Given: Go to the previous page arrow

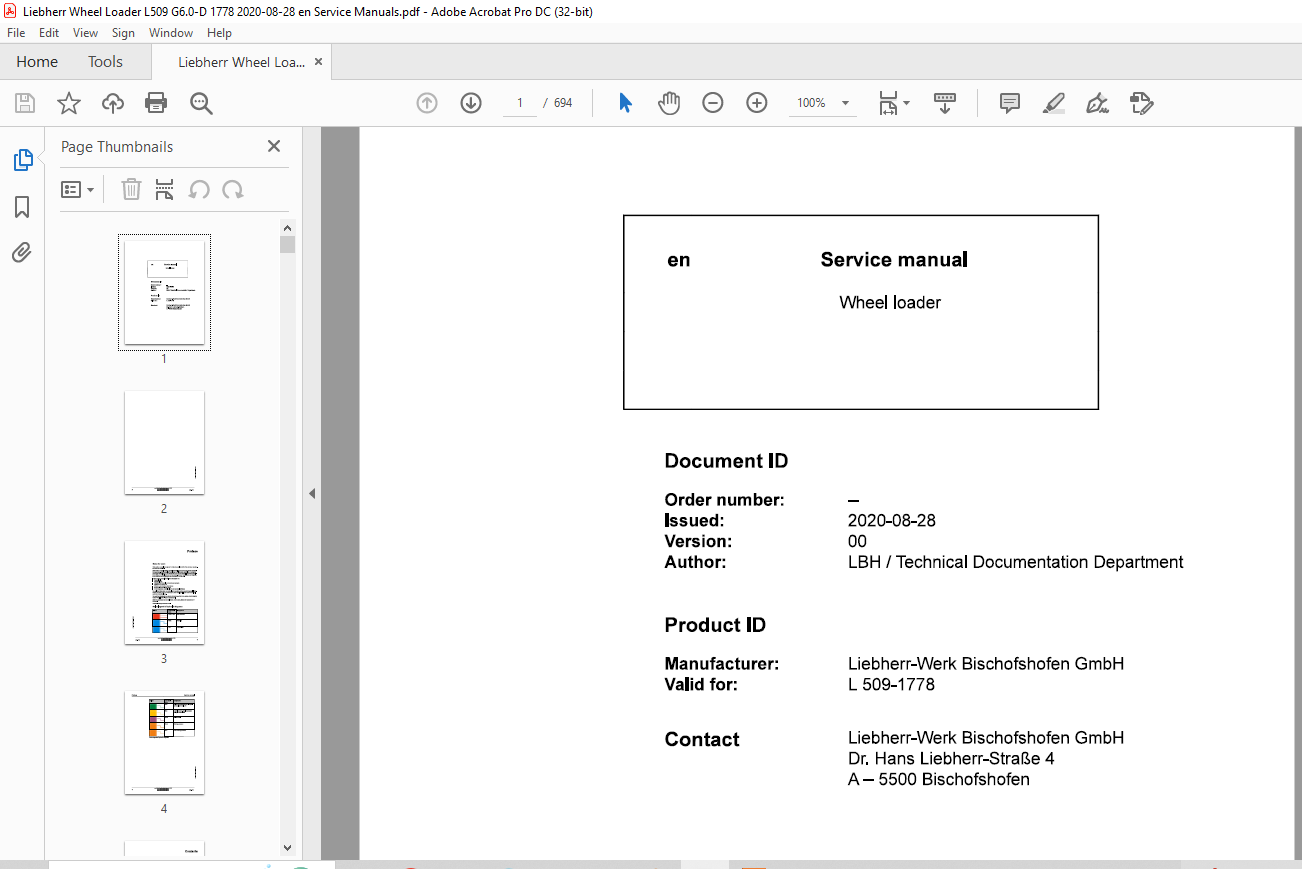Looking at the screenshot, I should tap(427, 103).
